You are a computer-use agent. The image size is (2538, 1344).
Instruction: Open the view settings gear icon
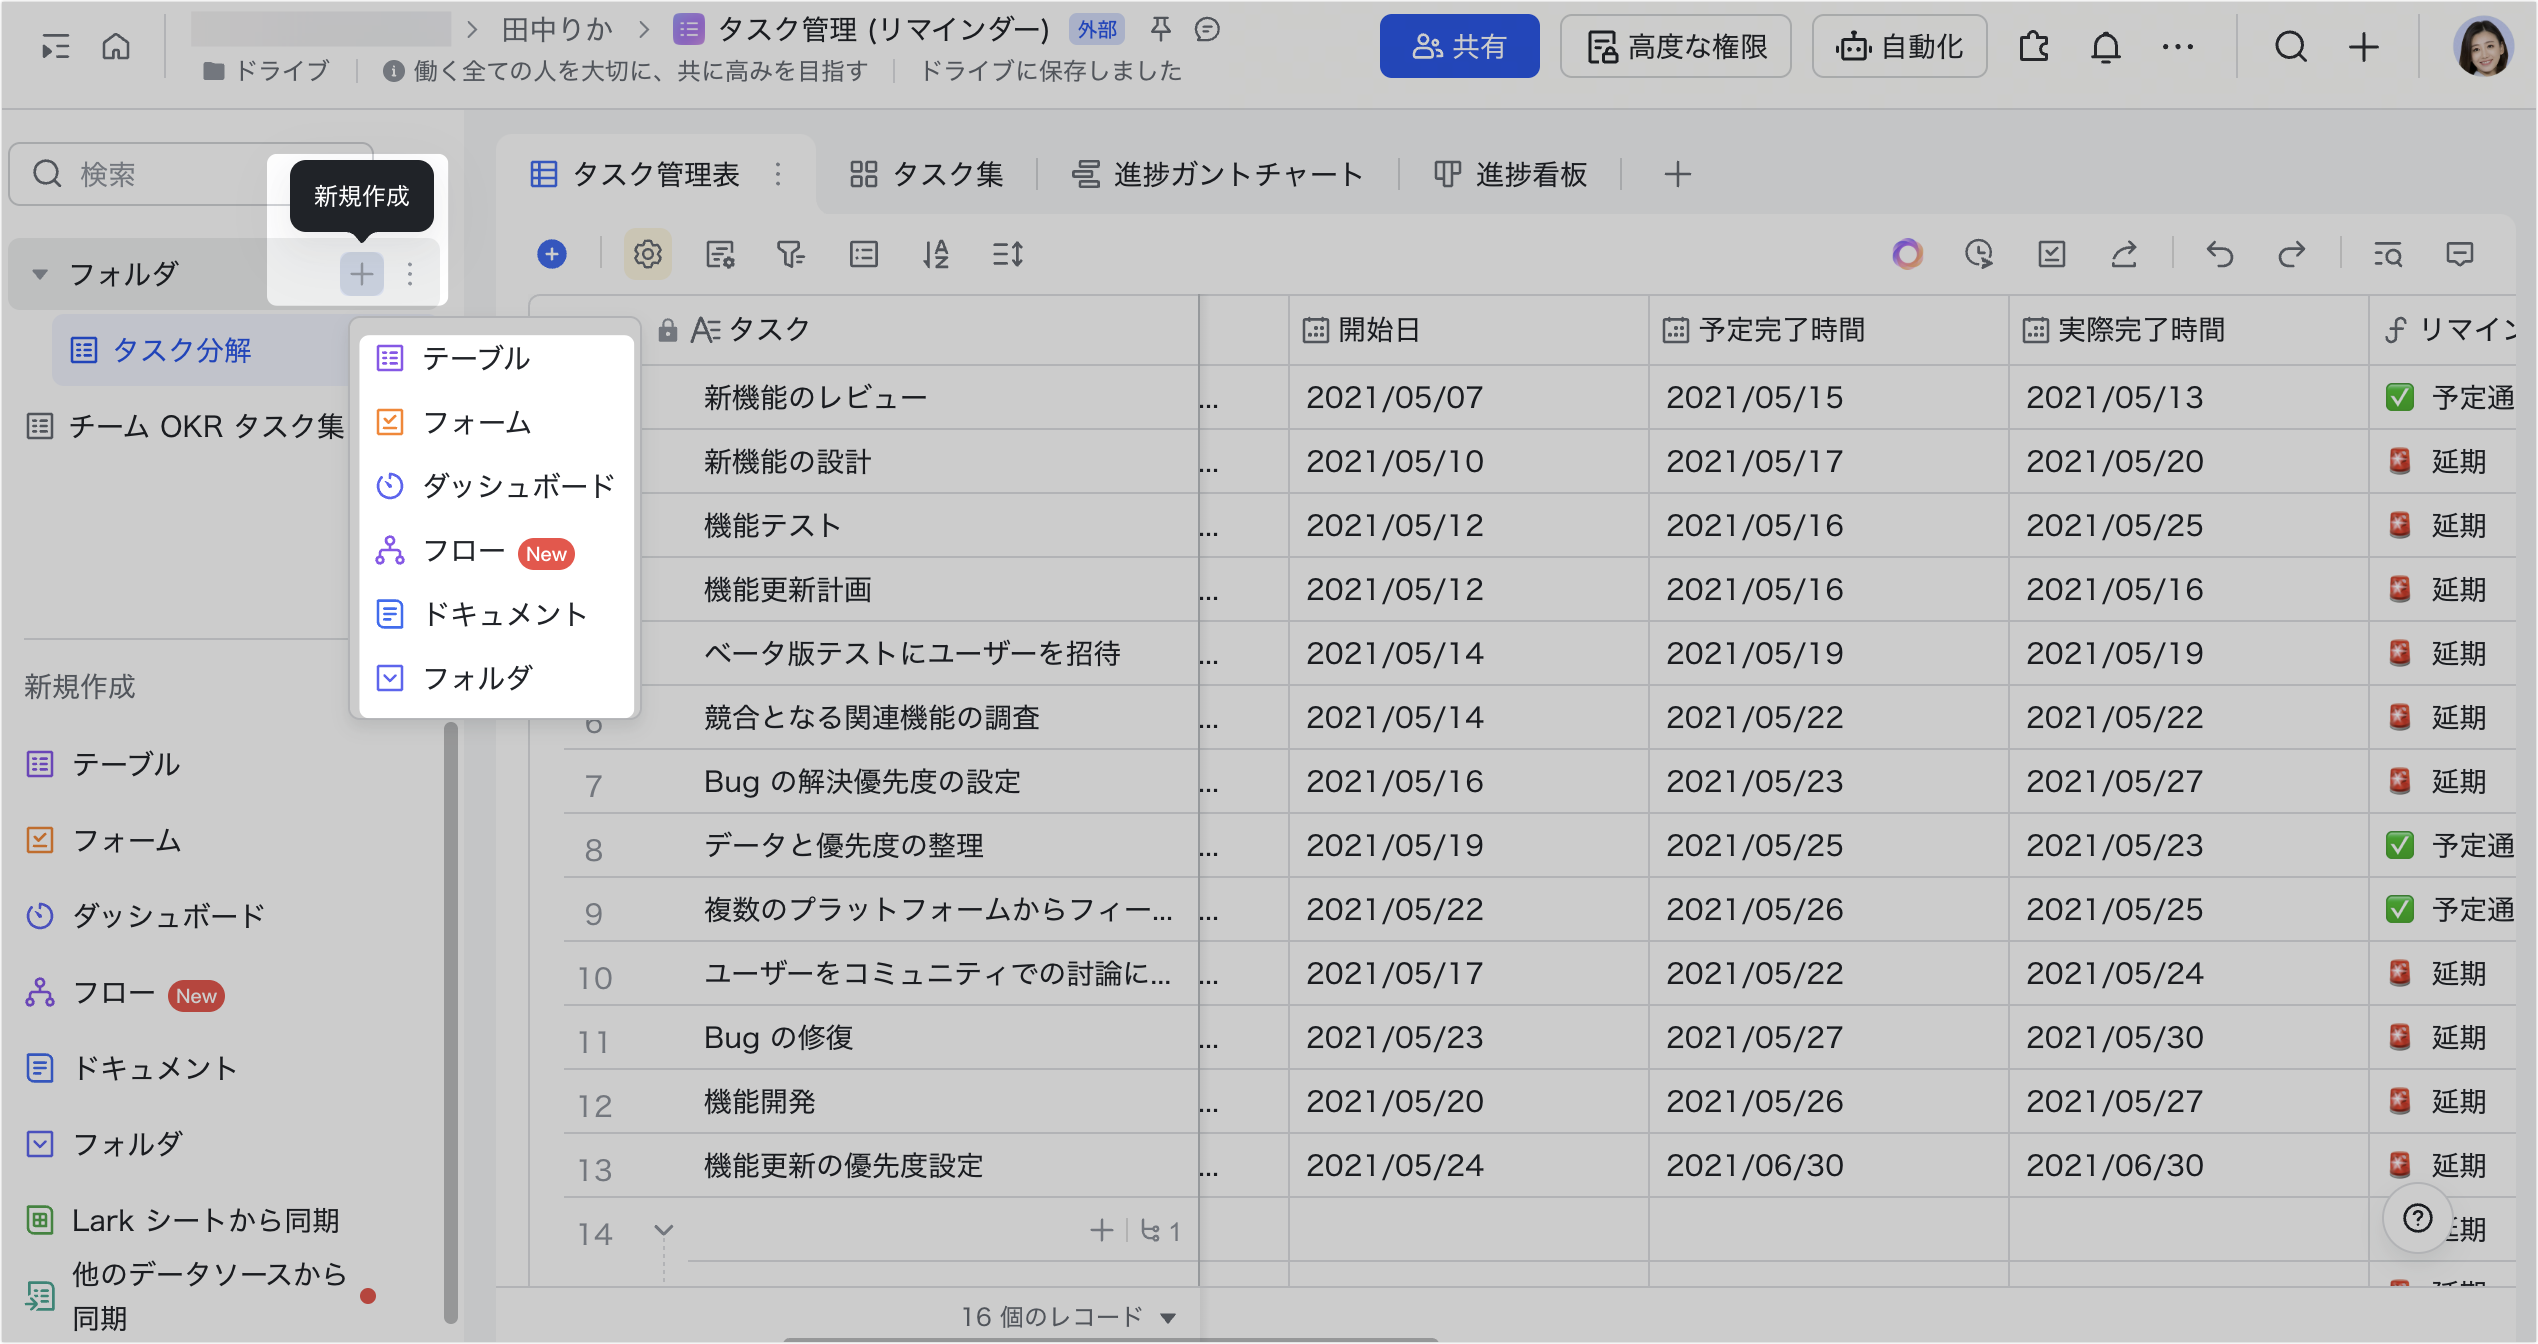coord(648,254)
